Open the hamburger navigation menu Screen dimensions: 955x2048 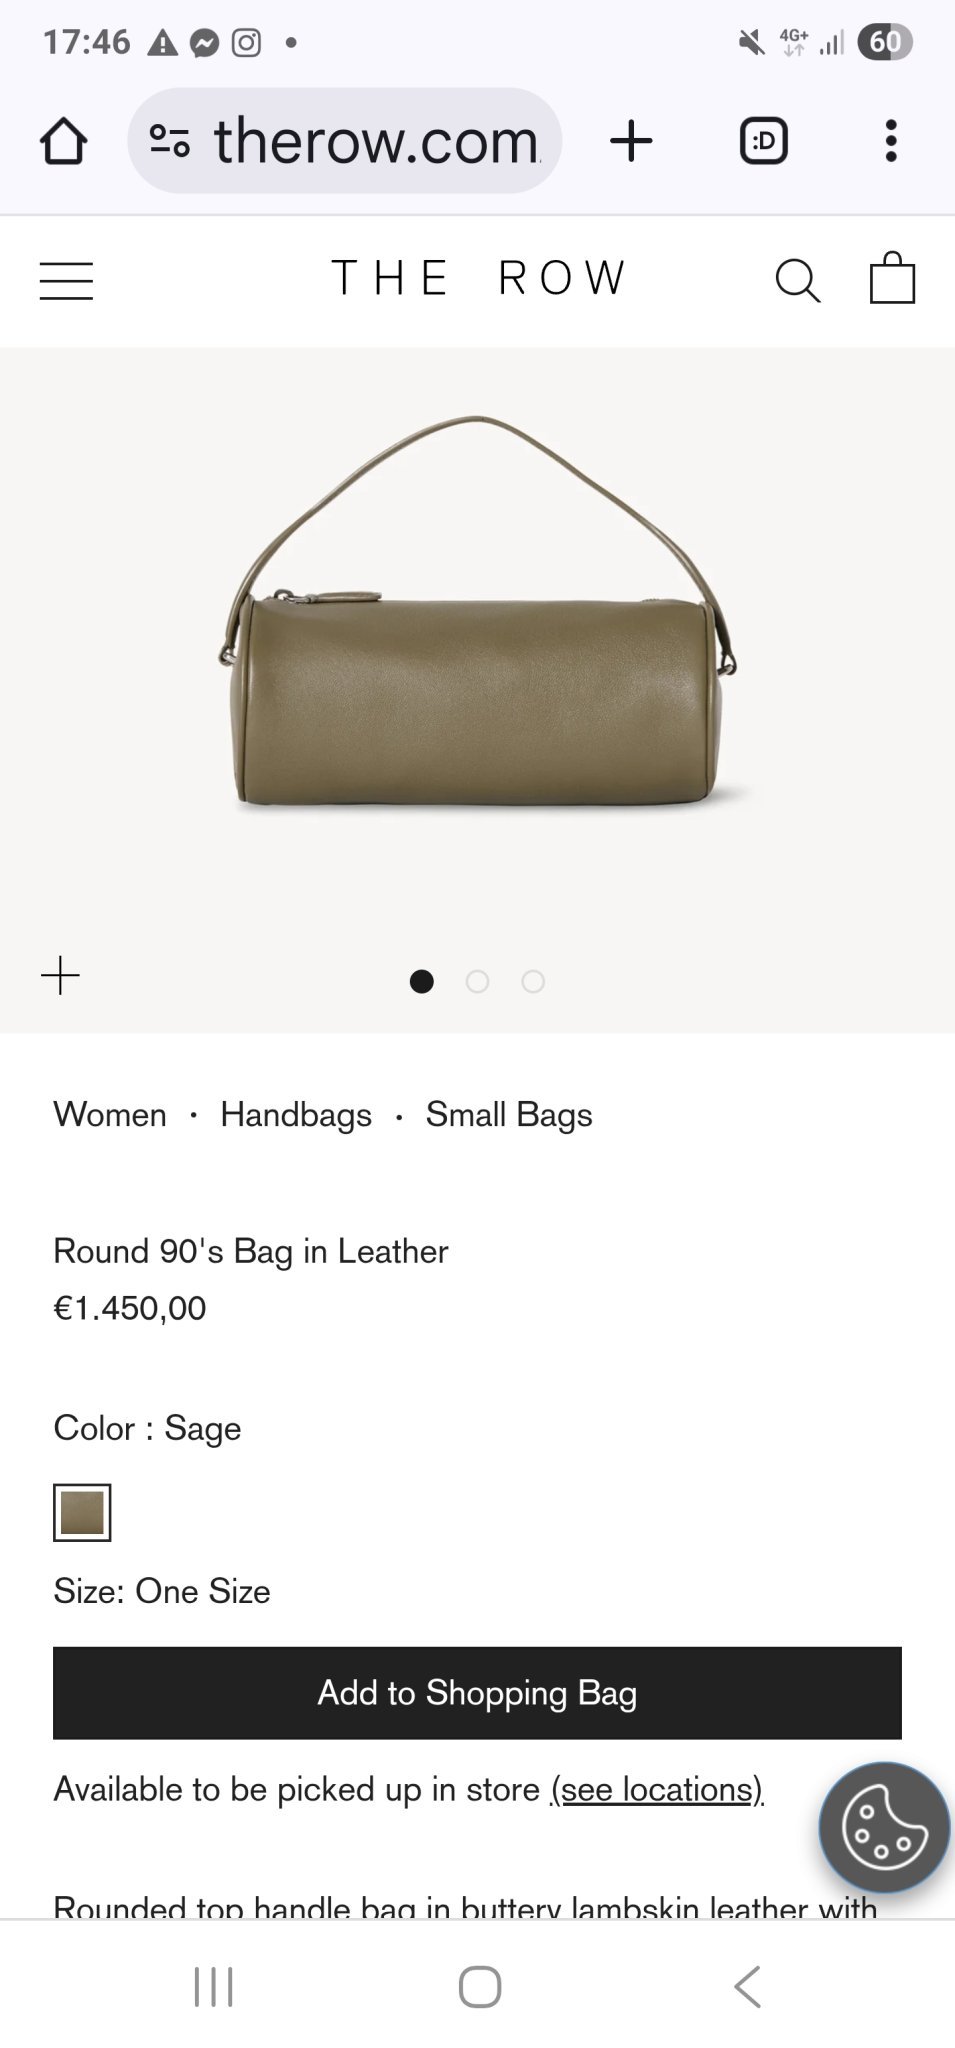[x=66, y=280]
